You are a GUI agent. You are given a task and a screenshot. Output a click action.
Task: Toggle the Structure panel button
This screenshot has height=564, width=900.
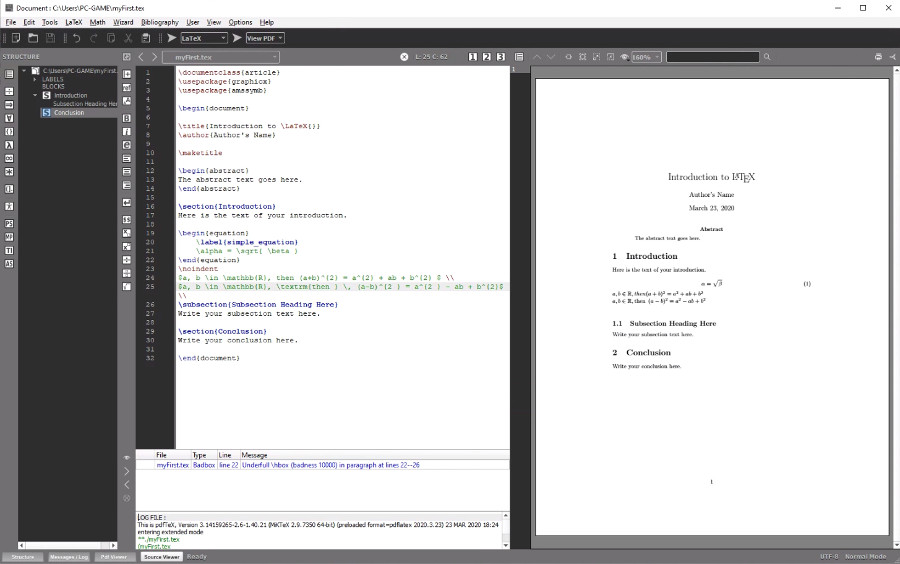(22, 556)
